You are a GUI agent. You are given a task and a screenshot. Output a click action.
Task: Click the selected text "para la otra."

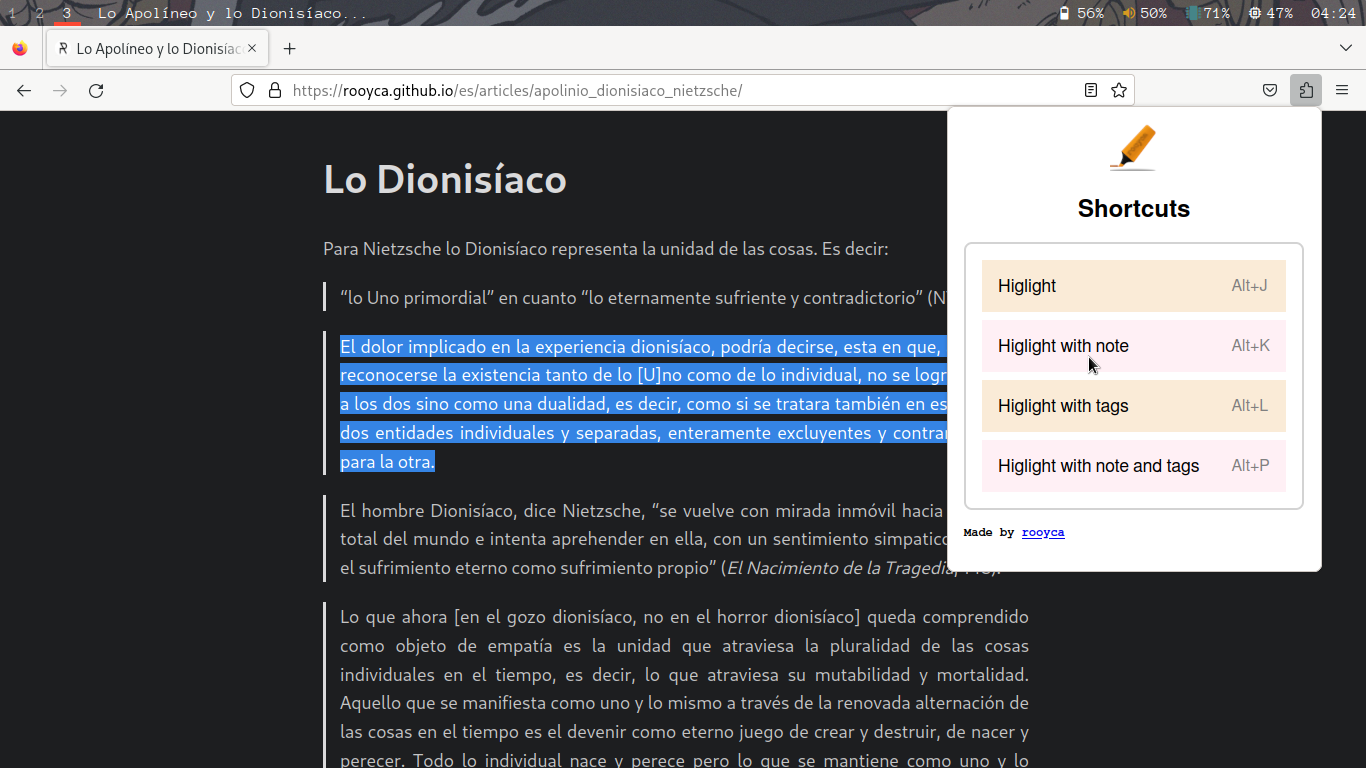click(387, 462)
